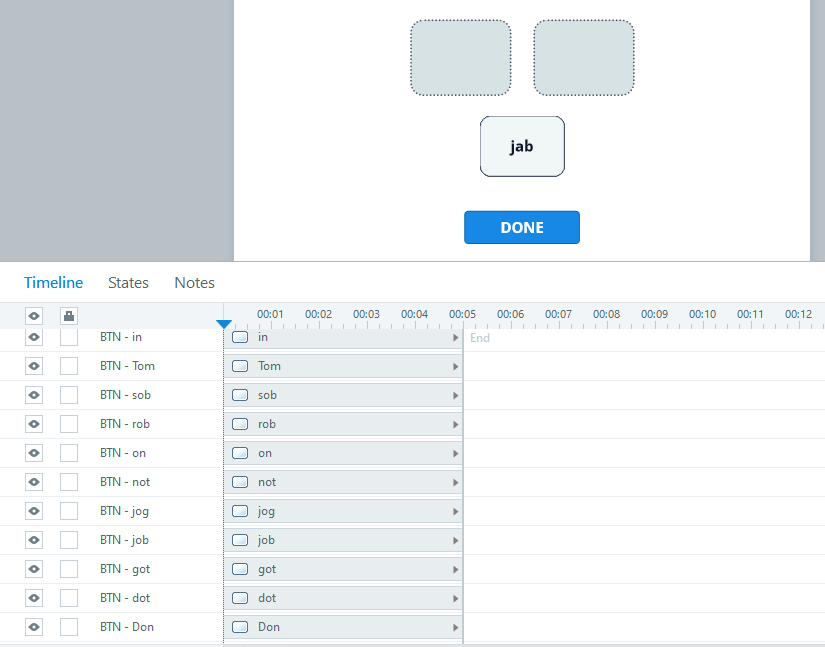Click the master eye icon in timeline header
The width and height of the screenshot is (825, 647).
33,315
